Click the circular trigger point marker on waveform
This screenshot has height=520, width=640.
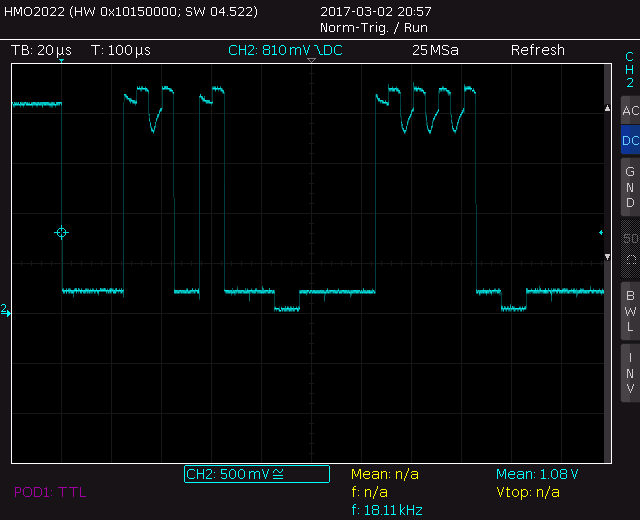click(x=61, y=233)
